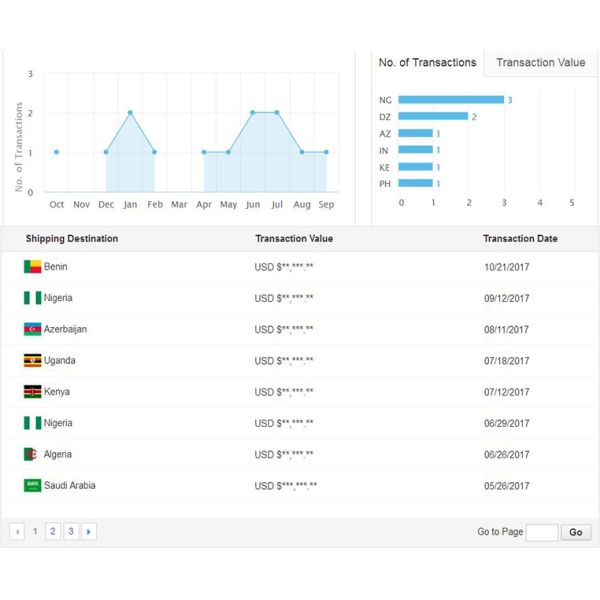The image size is (600, 600).
Task: Click the January peak data point
Action: click(130, 112)
